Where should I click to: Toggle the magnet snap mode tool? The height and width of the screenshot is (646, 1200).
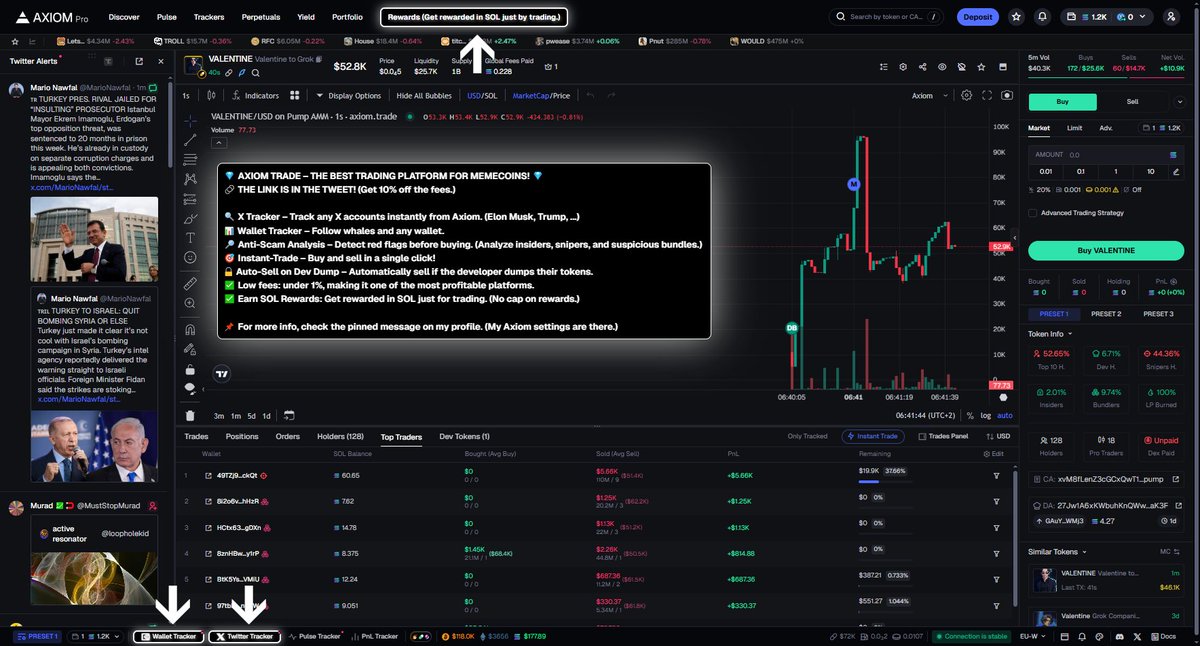190,329
